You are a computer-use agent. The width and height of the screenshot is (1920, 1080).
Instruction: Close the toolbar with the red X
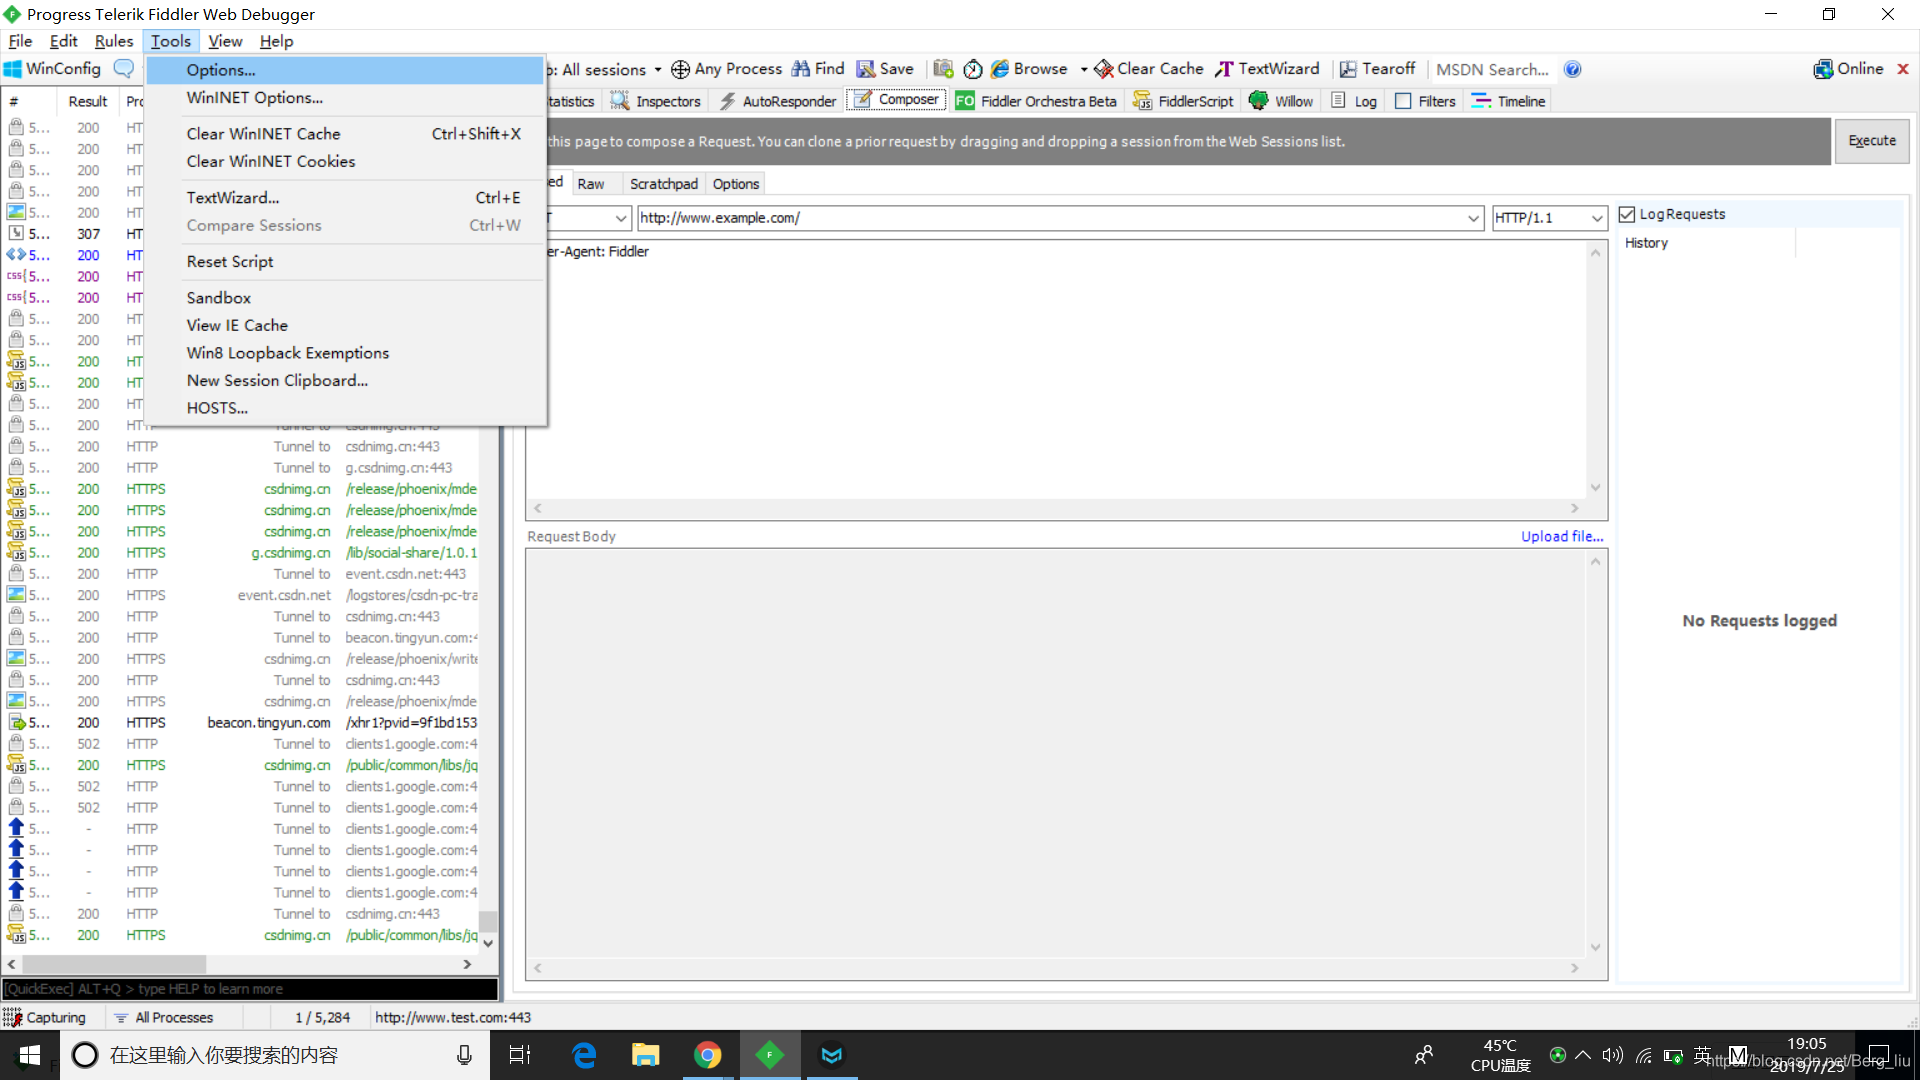coord(1903,69)
